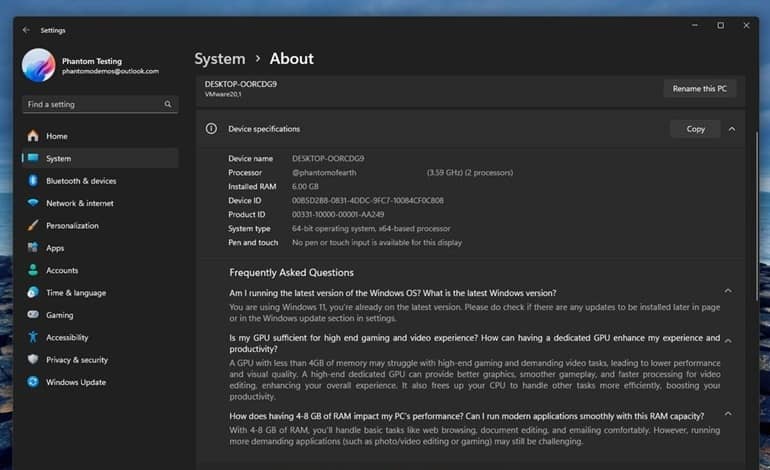Click the Network & internet wifi icon

(33, 203)
